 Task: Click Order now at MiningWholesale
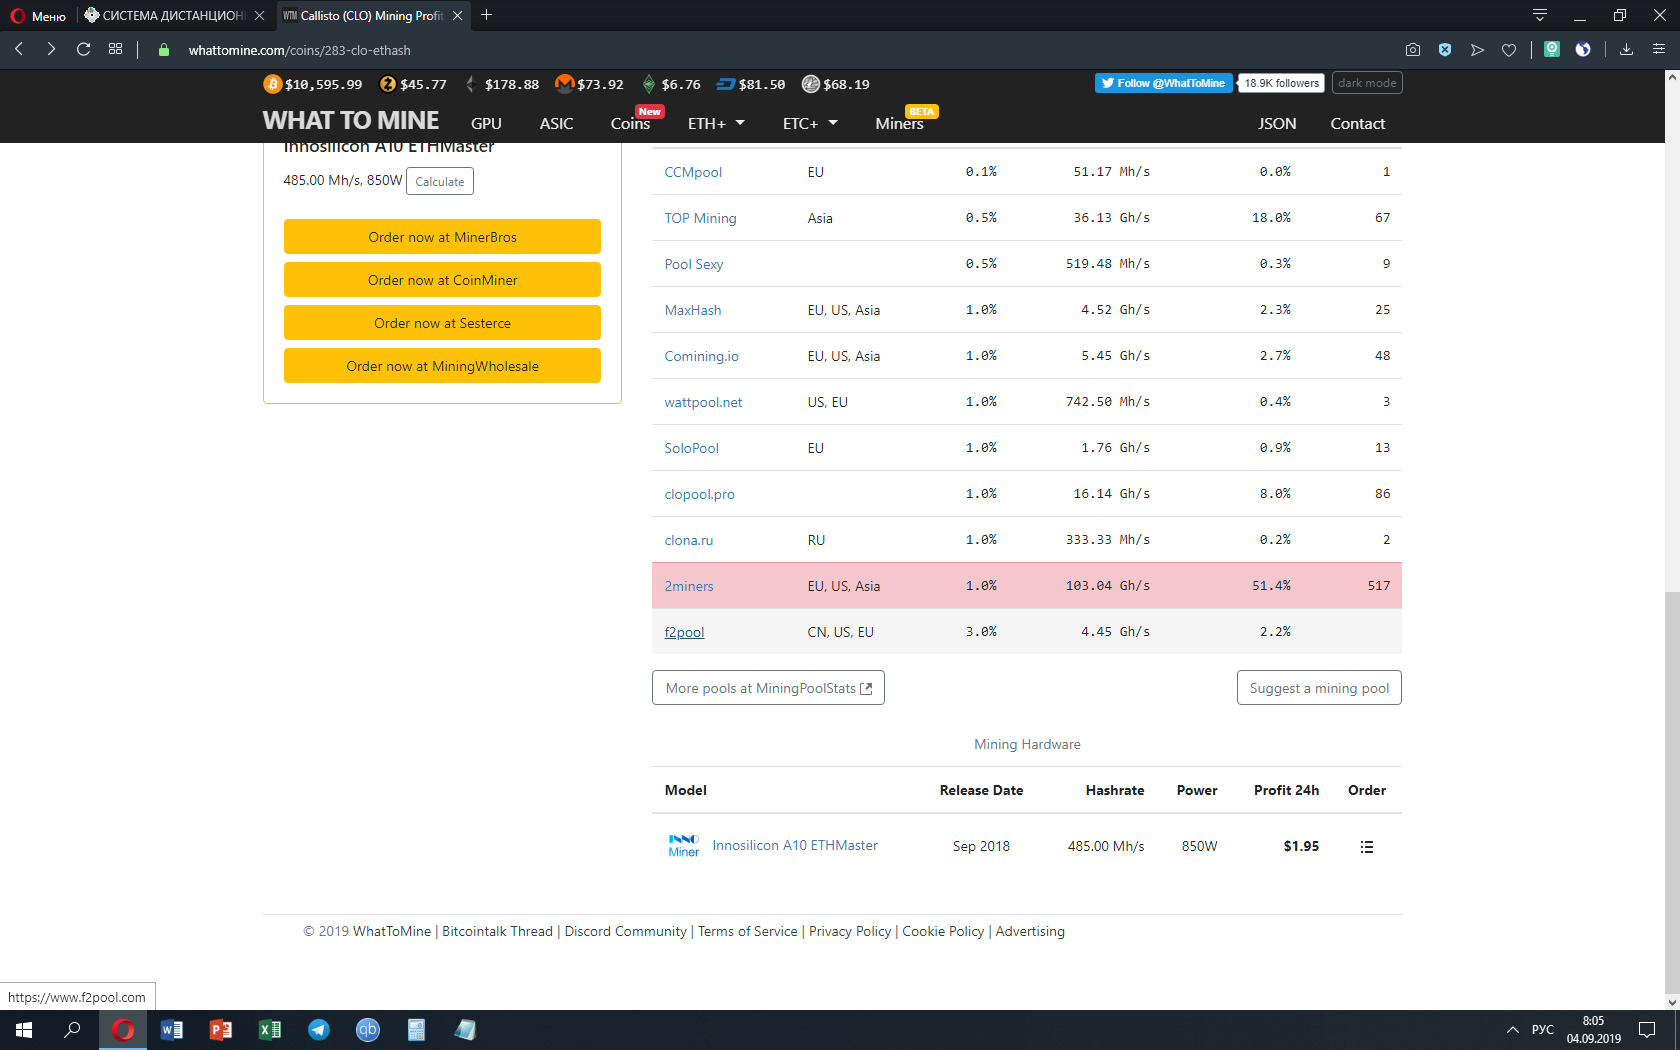442,366
